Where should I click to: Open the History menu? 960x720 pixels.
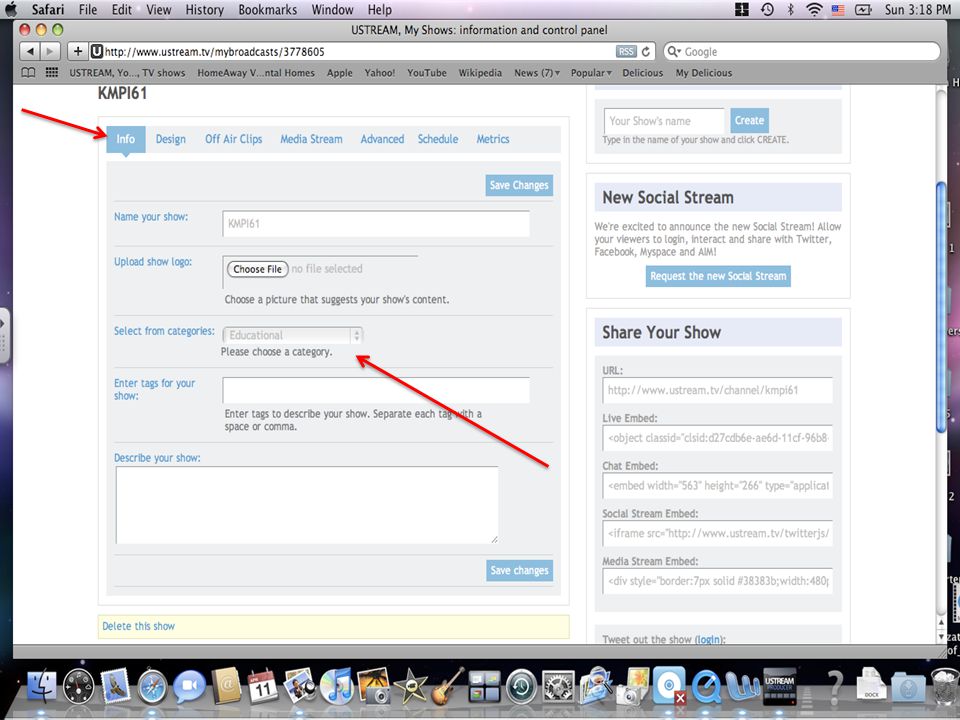(204, 9)
